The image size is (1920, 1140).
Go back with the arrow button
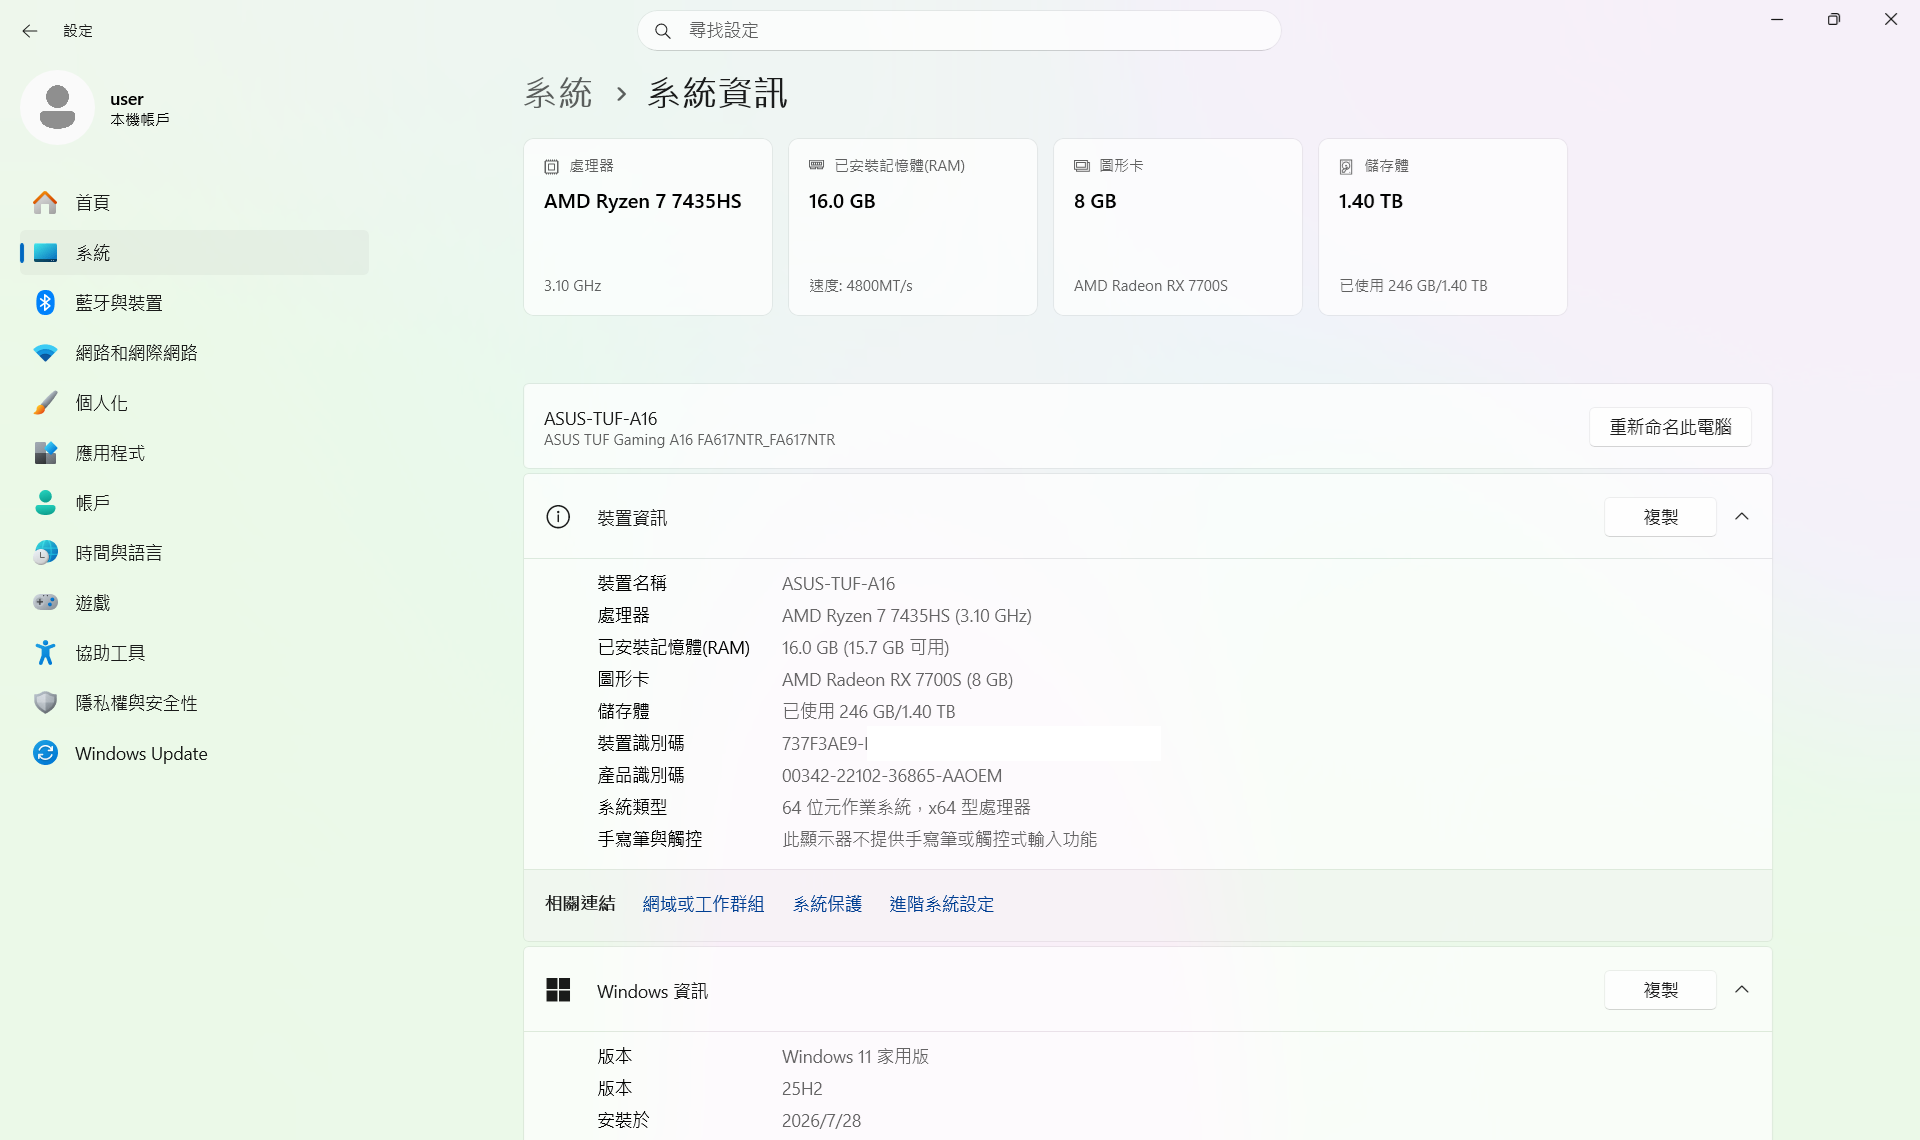click(29, 31)
